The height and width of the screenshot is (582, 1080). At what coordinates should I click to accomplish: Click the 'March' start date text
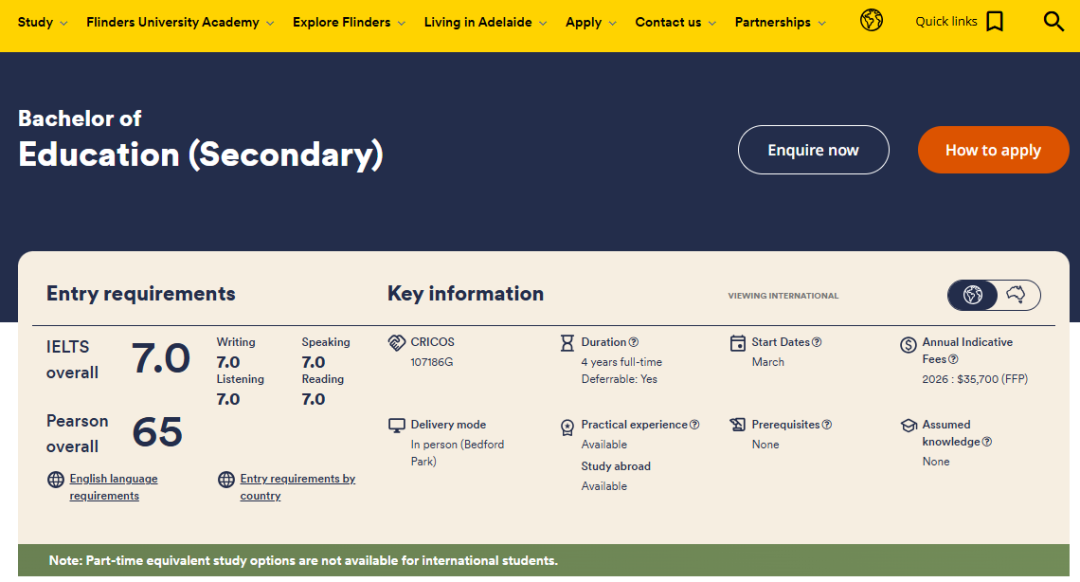click(x=768, y=362)
